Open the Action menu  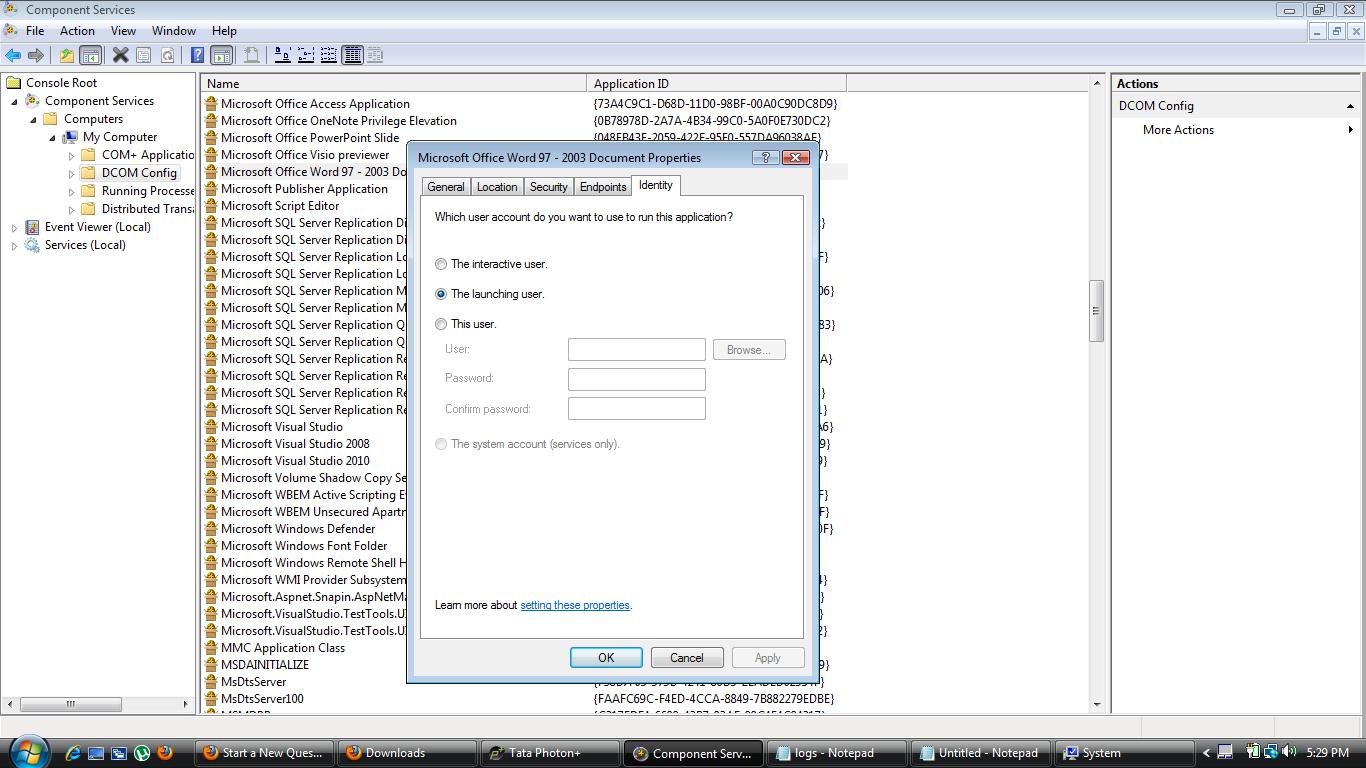tap(77, 31)
